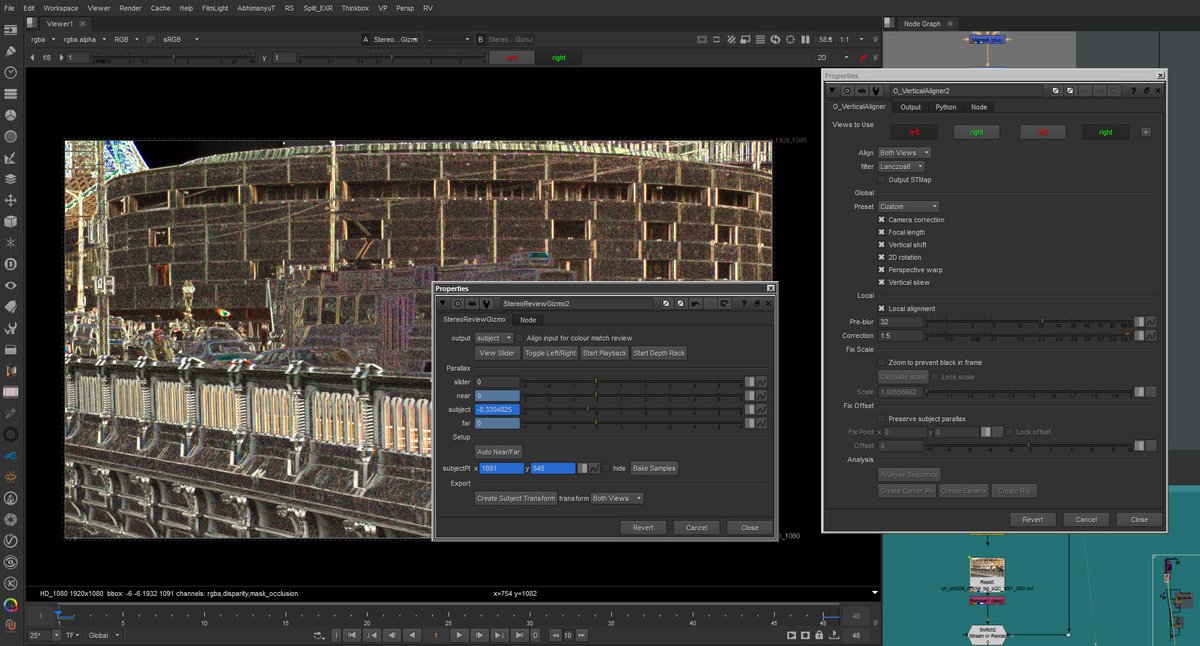Viewport: 1200px width, 646px height.
Task: Click the animation curve icon beside the slider control
Action: pyautogui.click(x=762, y=382)
